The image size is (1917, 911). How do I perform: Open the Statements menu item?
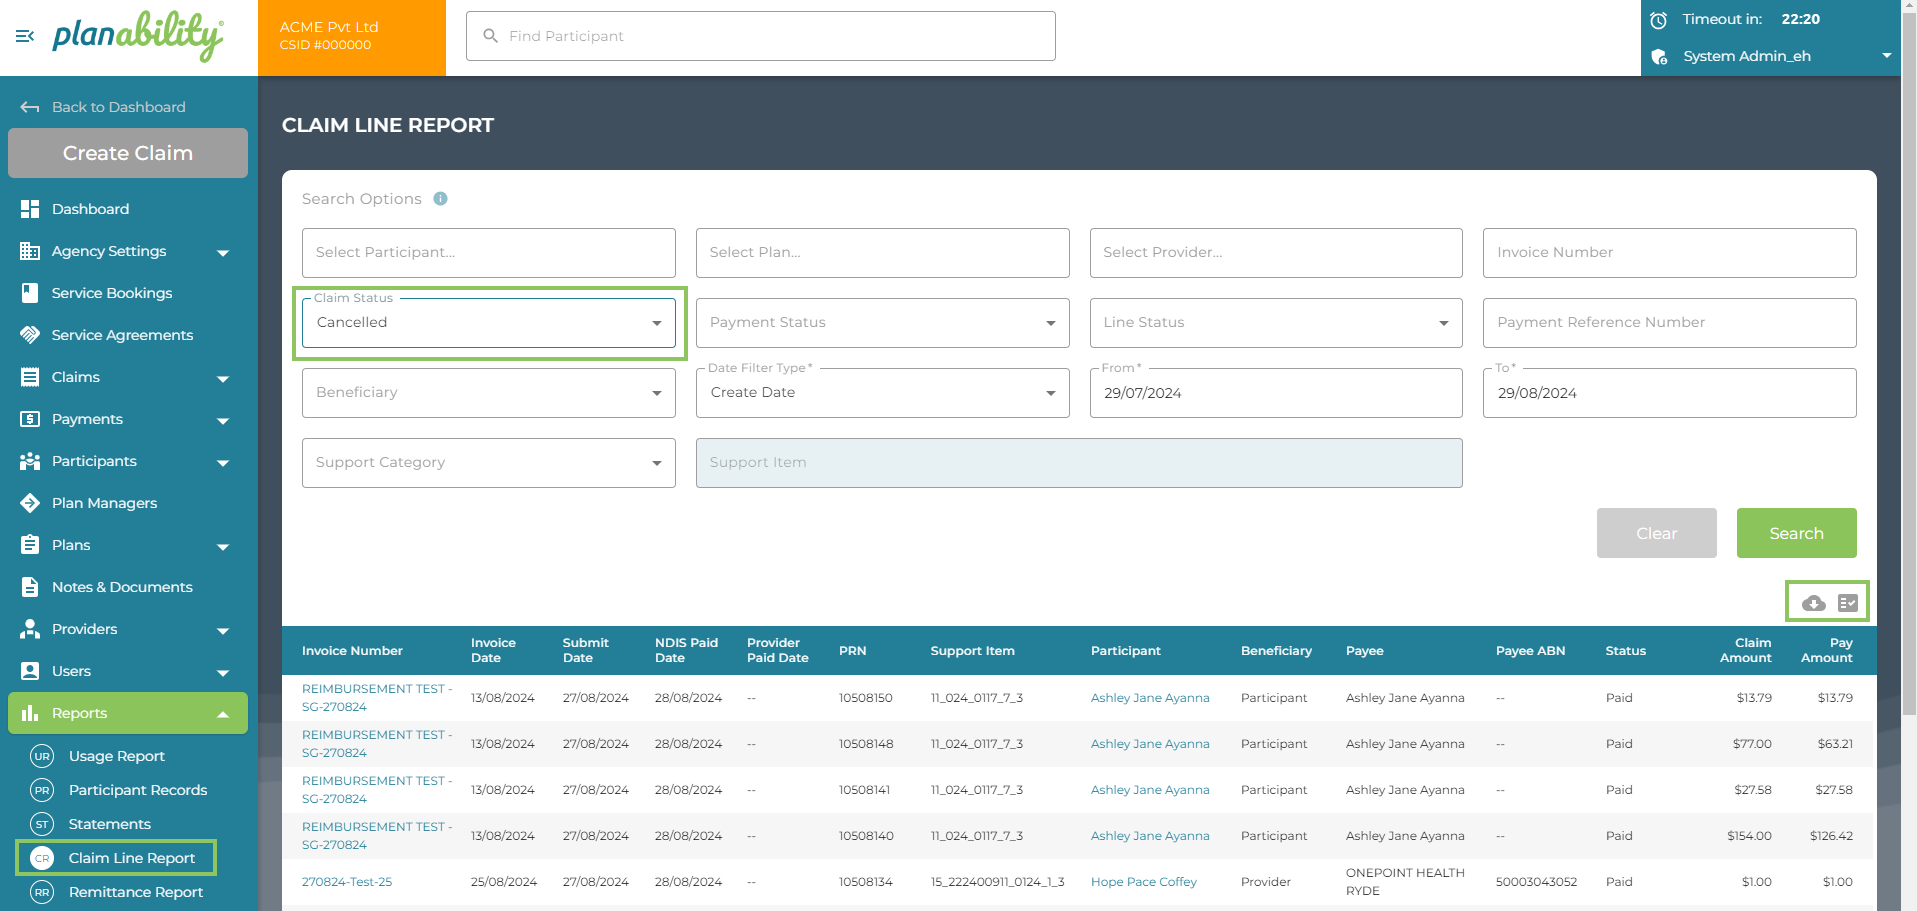(x=110, y=824)
